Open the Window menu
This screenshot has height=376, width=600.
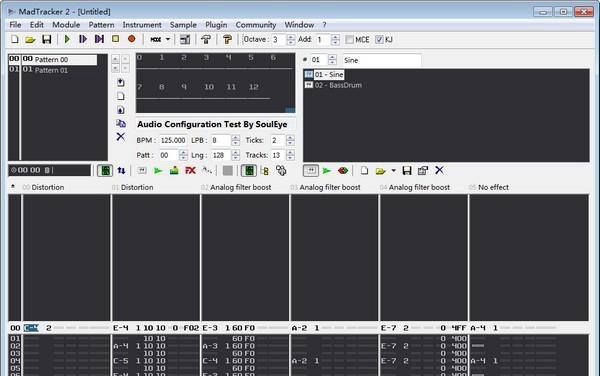coord(299,25)
